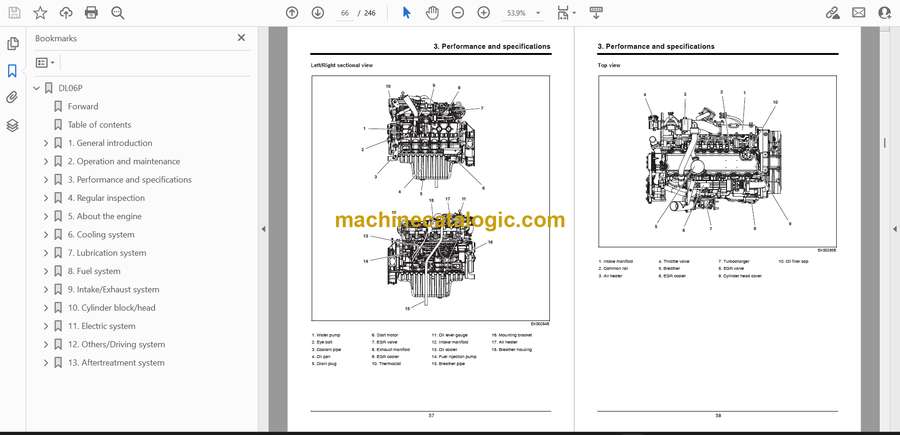This screenshot has height=435, width=900.
Task: Close the Bookmarks panel
Action: tap(241, 38)
